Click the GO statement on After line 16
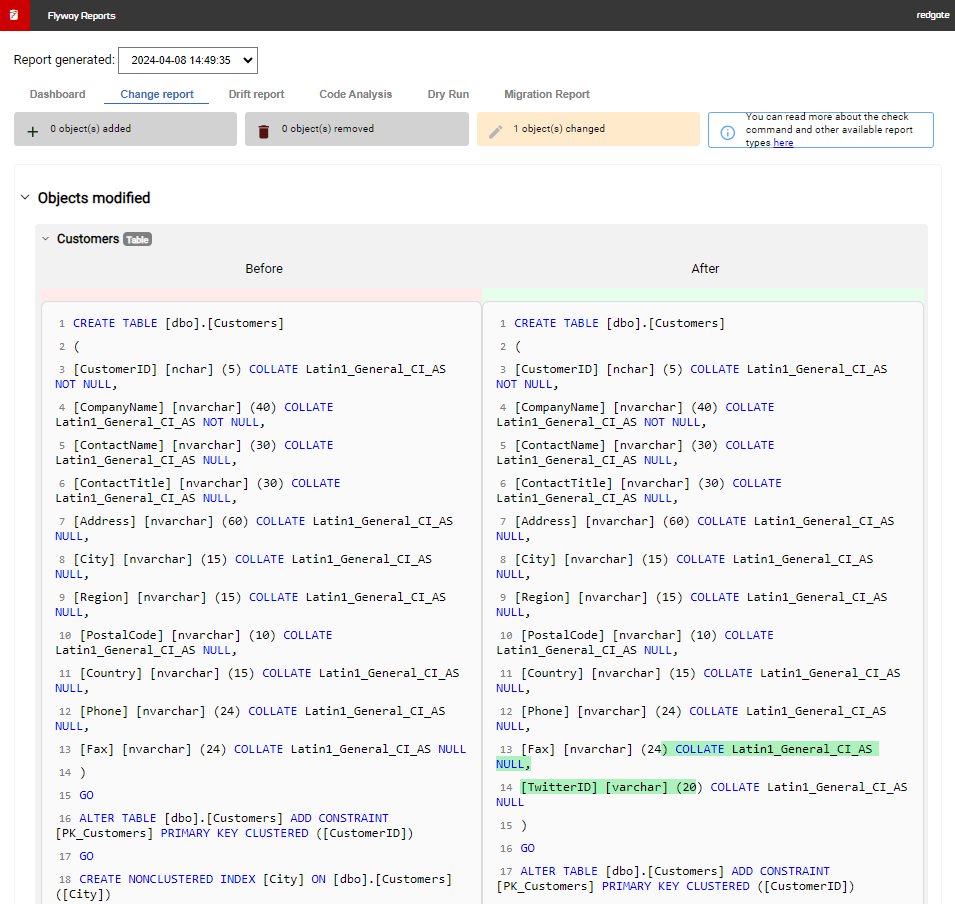This screenshot has height=904, width=955. point(527,849)
